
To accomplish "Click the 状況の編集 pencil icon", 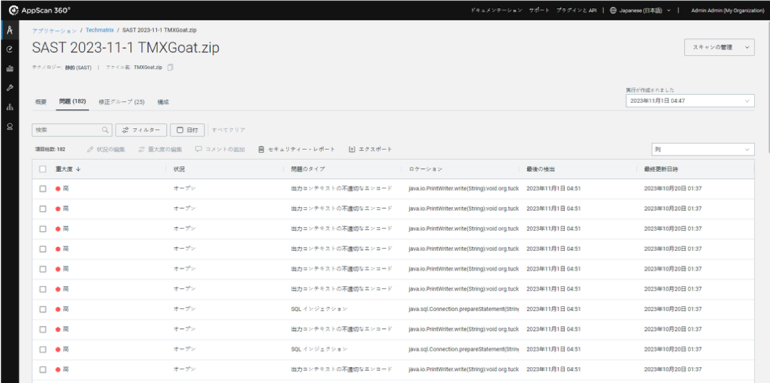I will pos(89,149).
